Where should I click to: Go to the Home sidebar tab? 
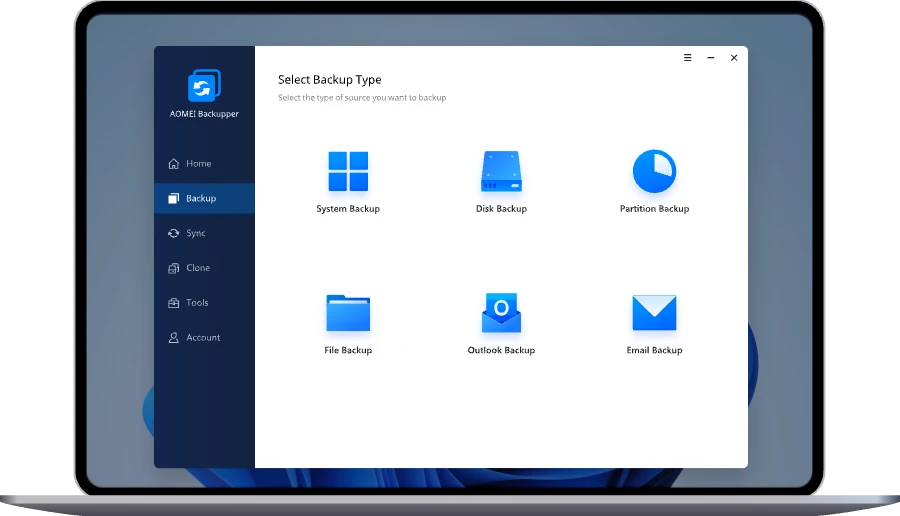(x=198, y=164)
